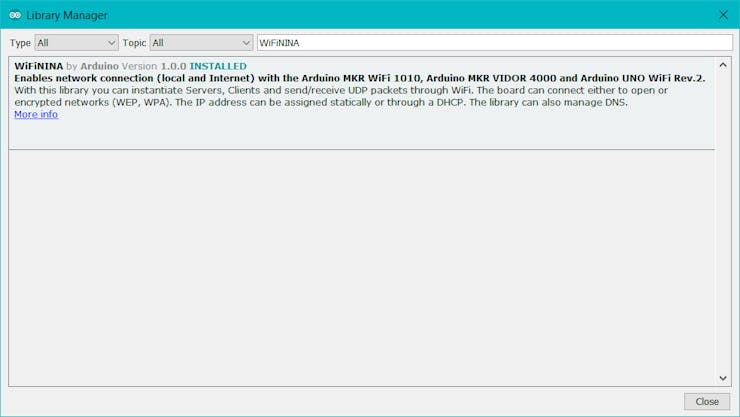Close the Library Manager window with X
Image resolution: width=740 pixels, height=417 pixels.
723,15
